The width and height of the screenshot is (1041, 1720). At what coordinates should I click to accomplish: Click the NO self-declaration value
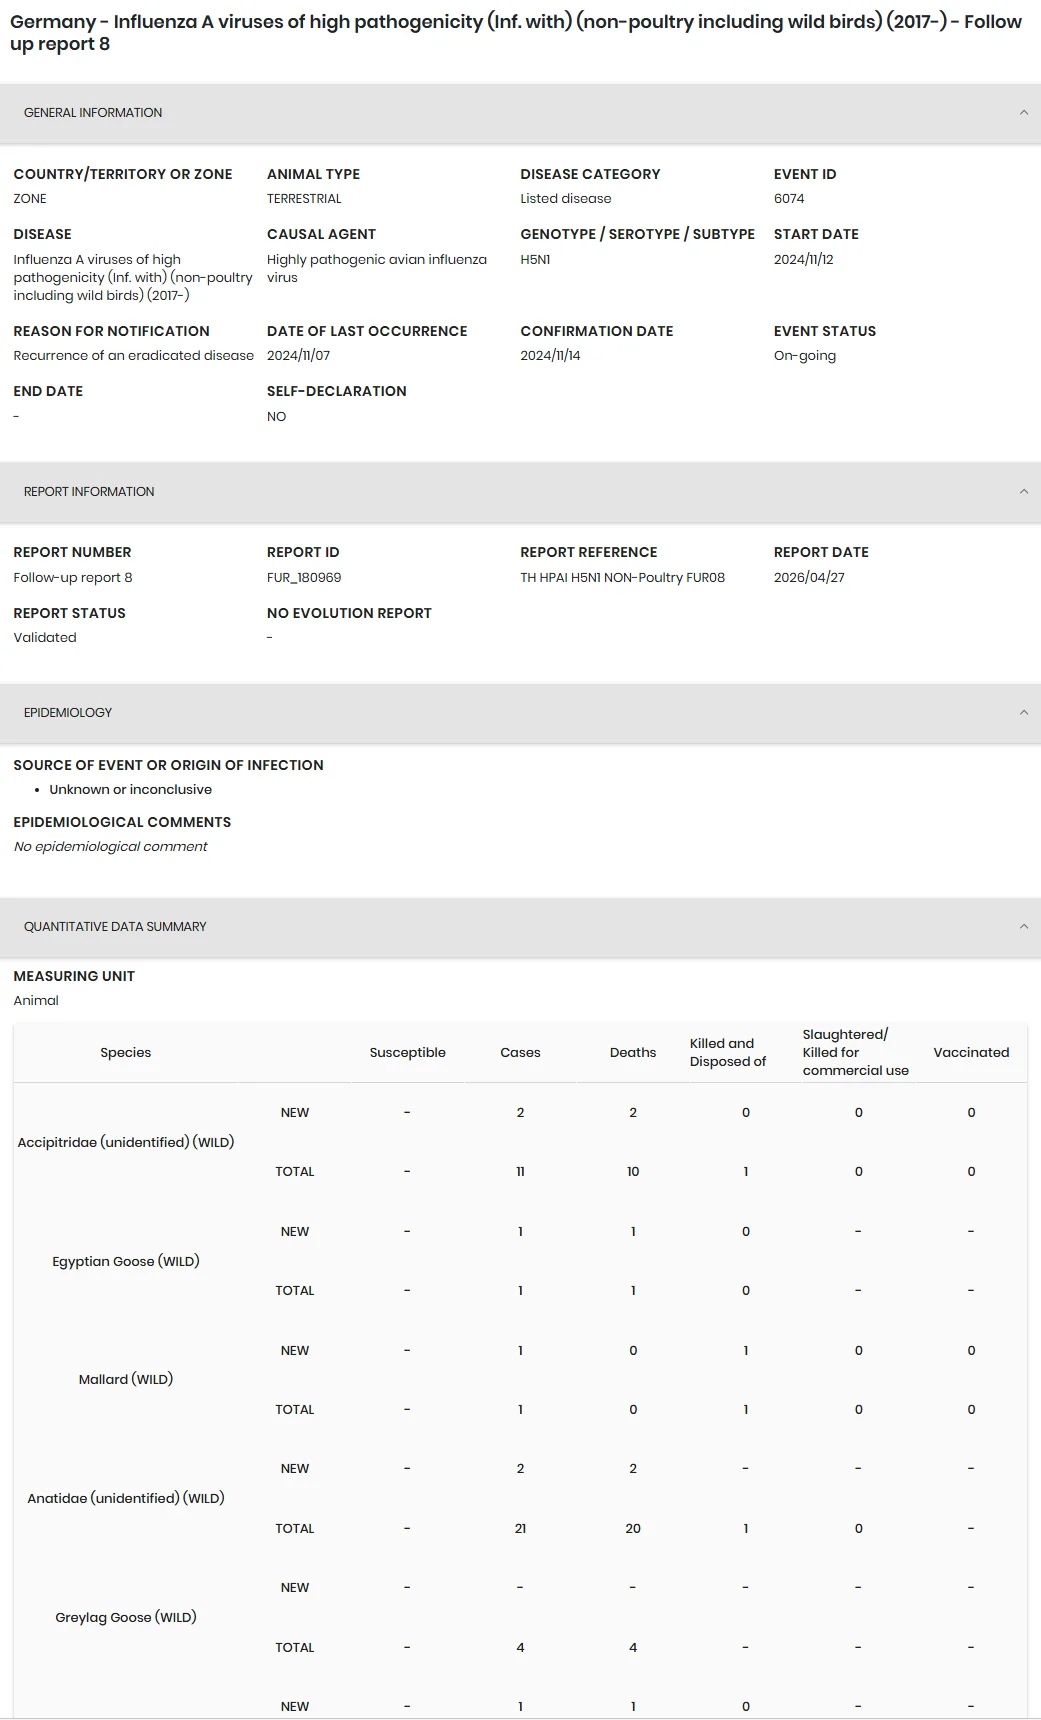coord(277,417)
